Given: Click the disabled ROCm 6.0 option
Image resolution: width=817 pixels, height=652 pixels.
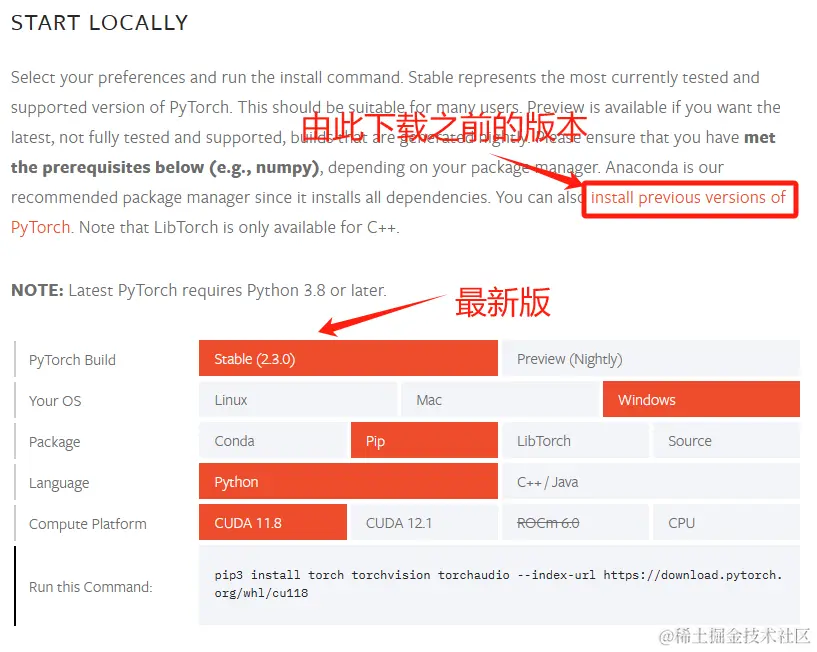Looking at the screenshot, I should click(575, 523).
